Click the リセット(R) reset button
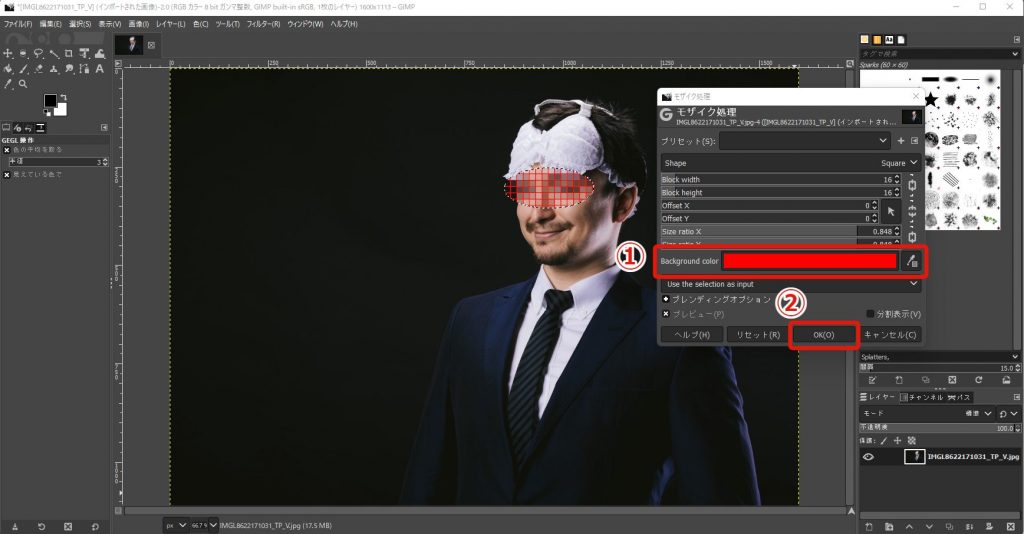Image resolution: width=1024 pixels, height=534 pixels. click(x=754, y=334)
